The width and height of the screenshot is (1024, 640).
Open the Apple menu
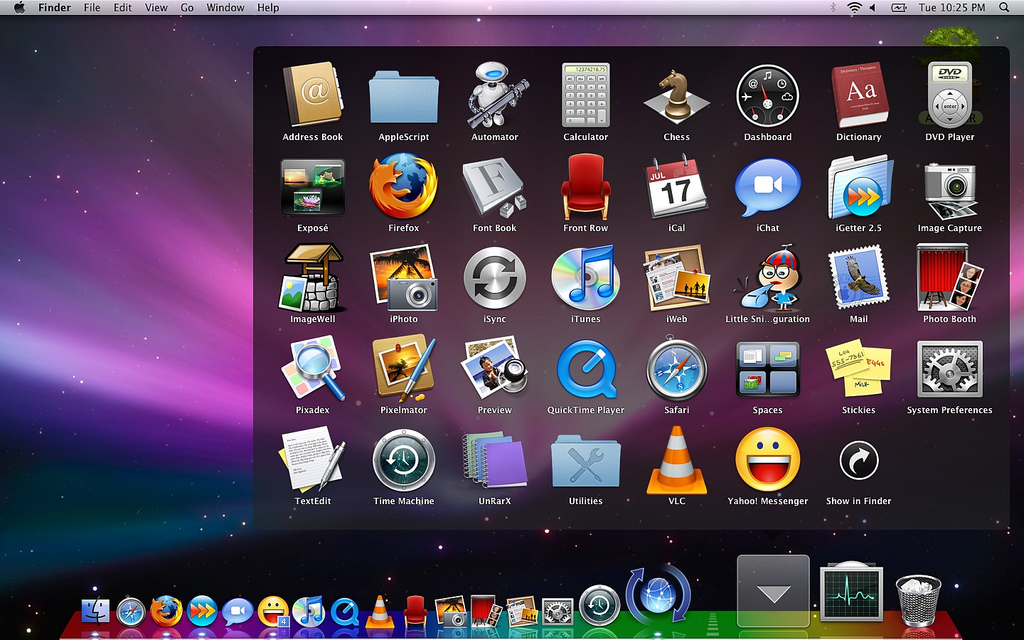click(19, 8)
